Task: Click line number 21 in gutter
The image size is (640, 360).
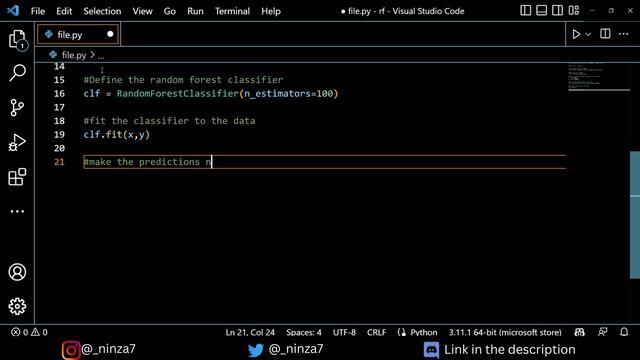Action: tap(59, 162)
